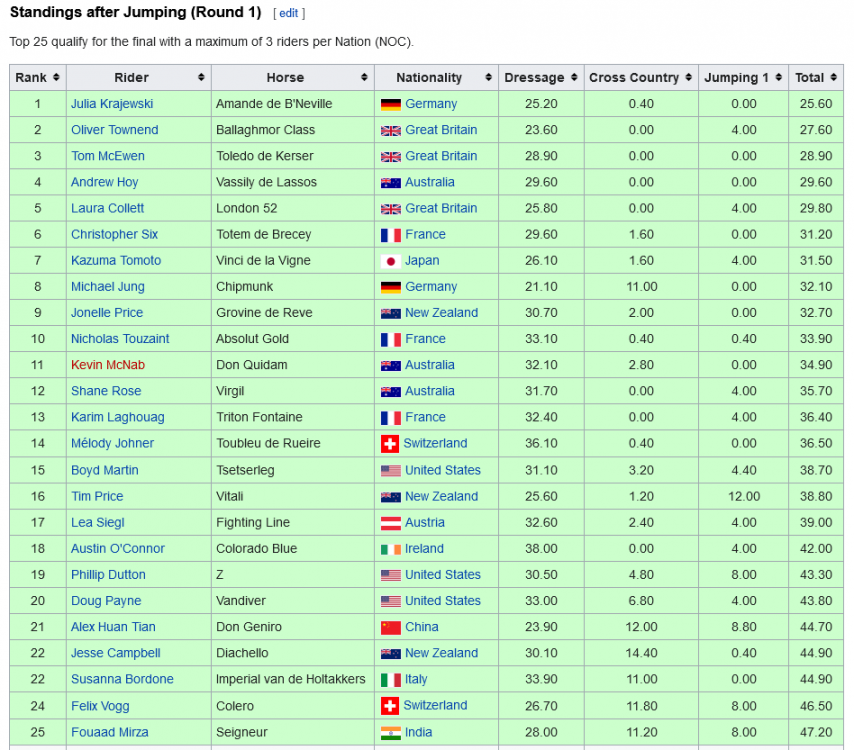Image resolution: width=854 pixels, height=750 pixels.
Task: Click Italy link for Susanna Bordone
Action: pyautogui.click(x=416, y=679)
